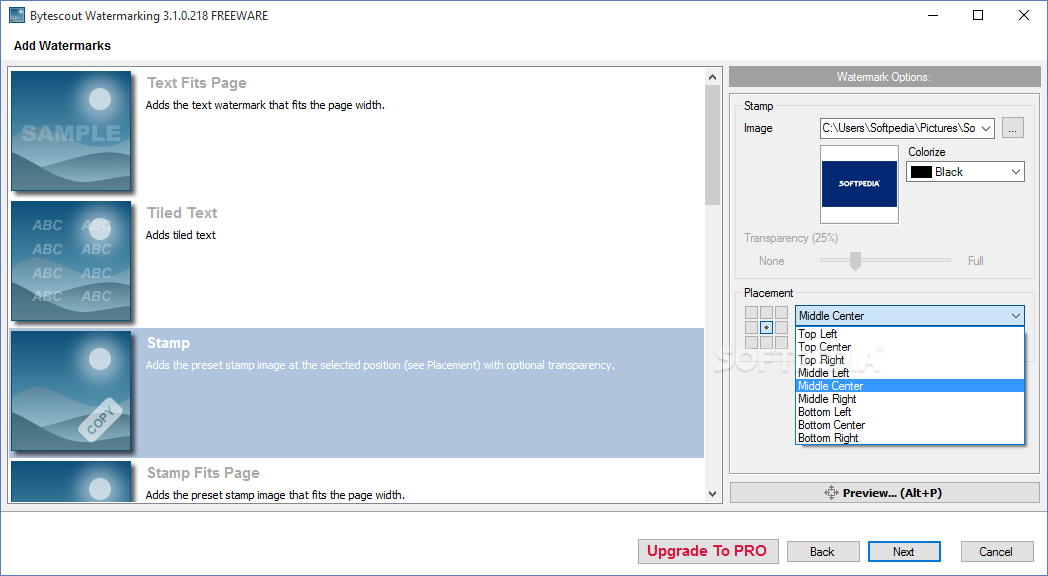The height and width of the screenshot is (576, 1048).
Task: Click the Tiled Text title
Action: (x=182, y=212)
